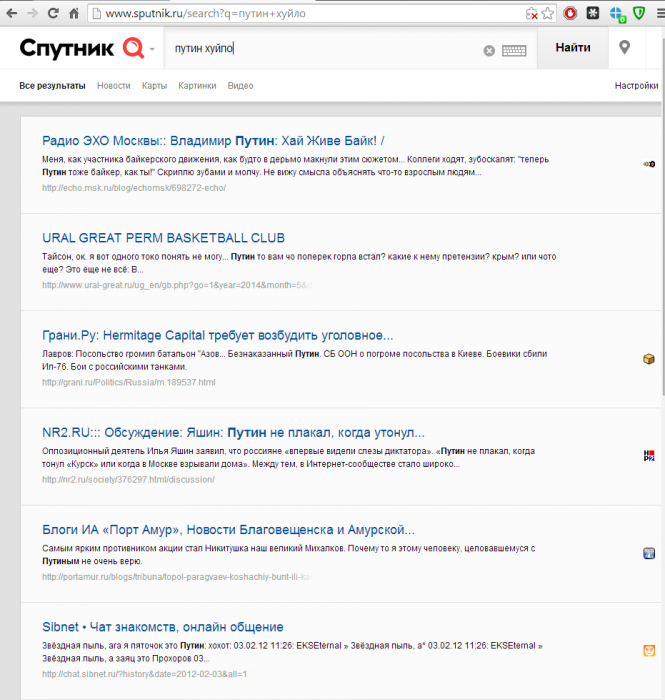This screenshot has height=700, width=665.
Task: Click the page icon in address bar
Action: click(x=96, y=13)
